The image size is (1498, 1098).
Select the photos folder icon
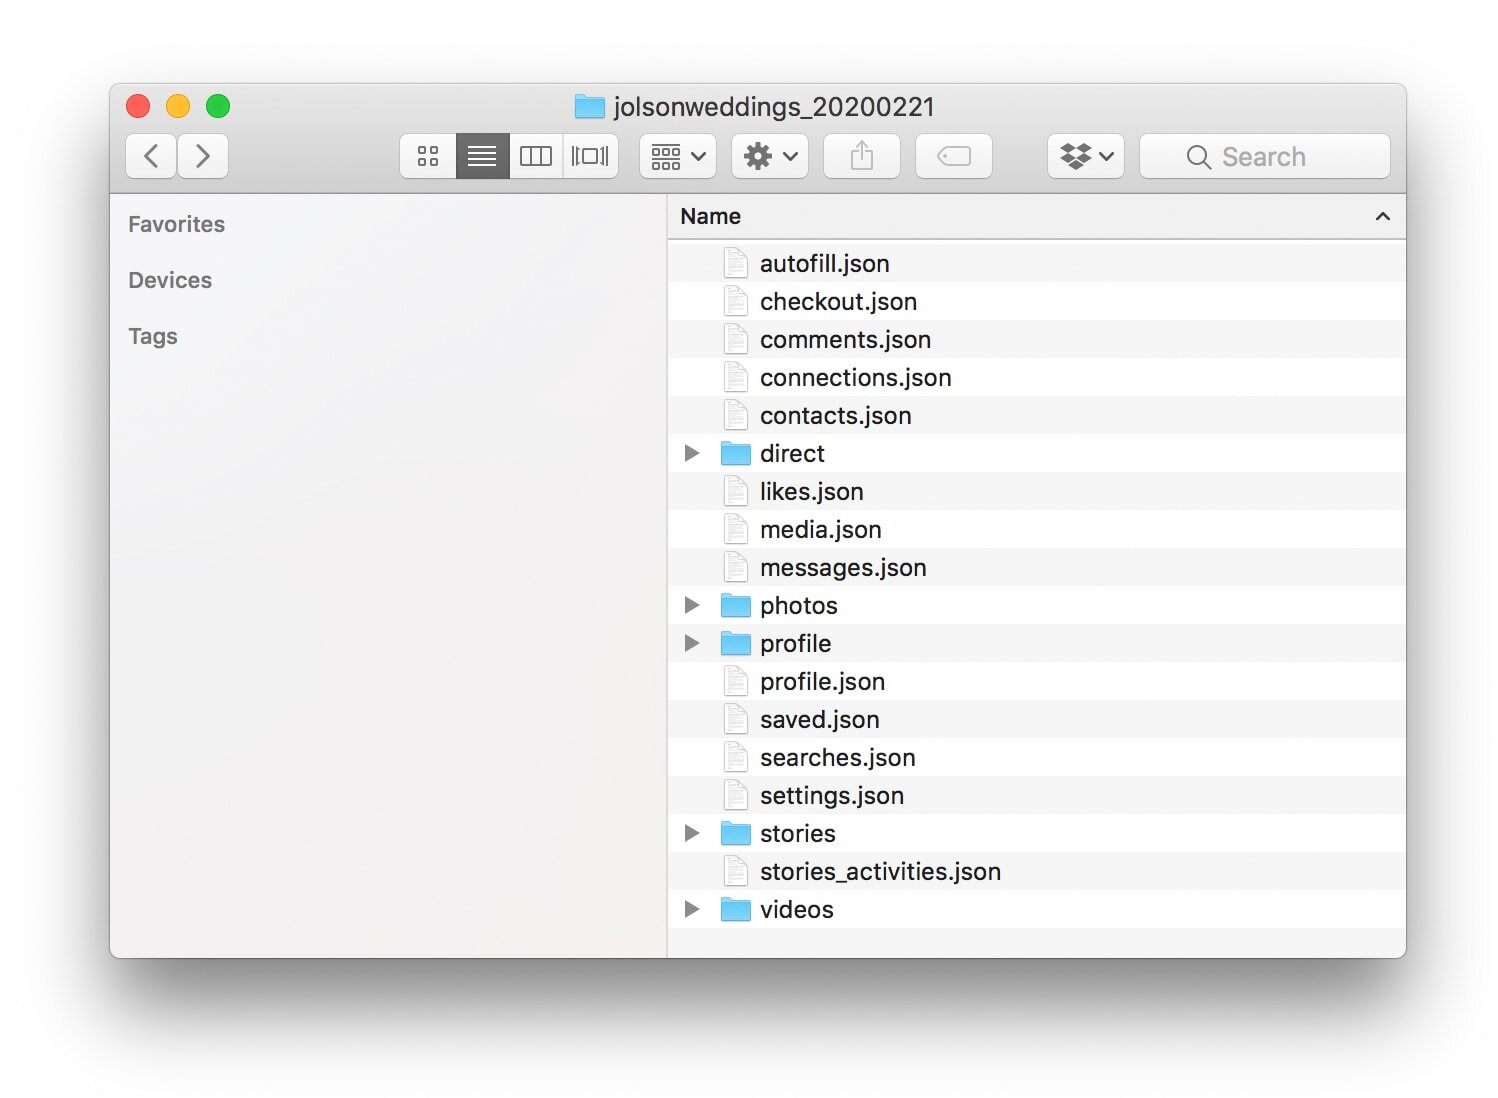click(736, 605)
